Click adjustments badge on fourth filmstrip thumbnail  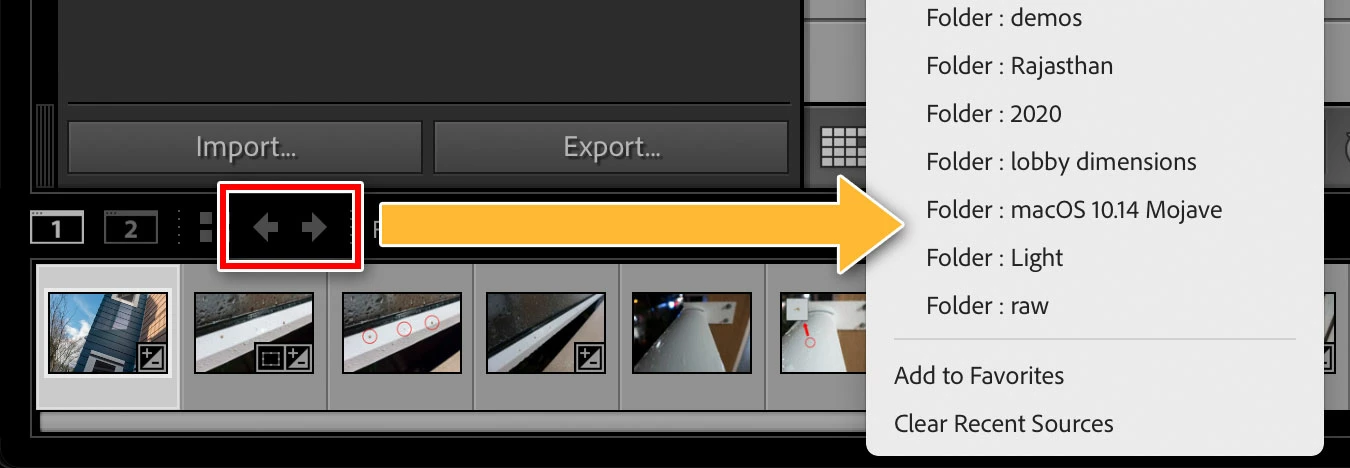[591, 358]
